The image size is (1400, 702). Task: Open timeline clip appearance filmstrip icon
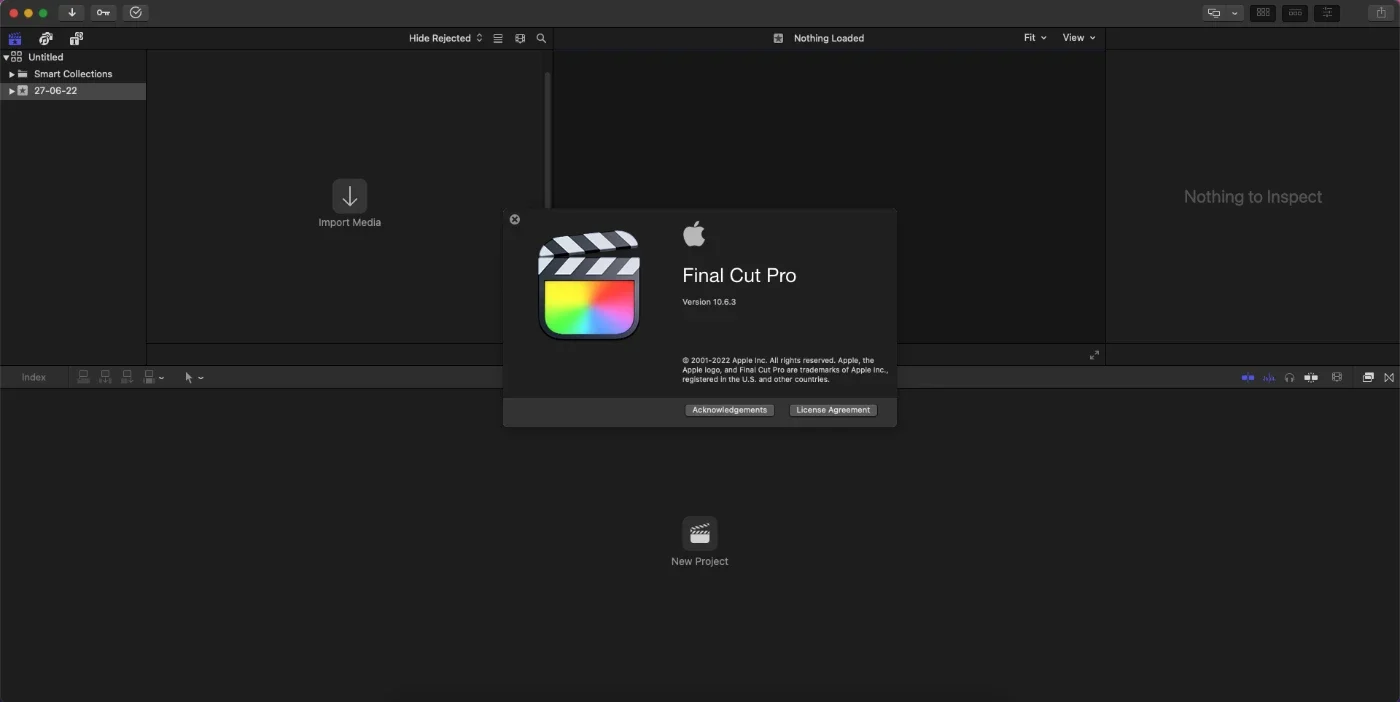point(1337,377)
